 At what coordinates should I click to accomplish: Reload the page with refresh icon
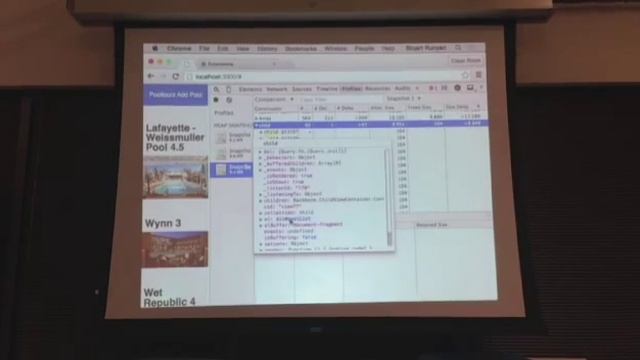click(176, 76)
